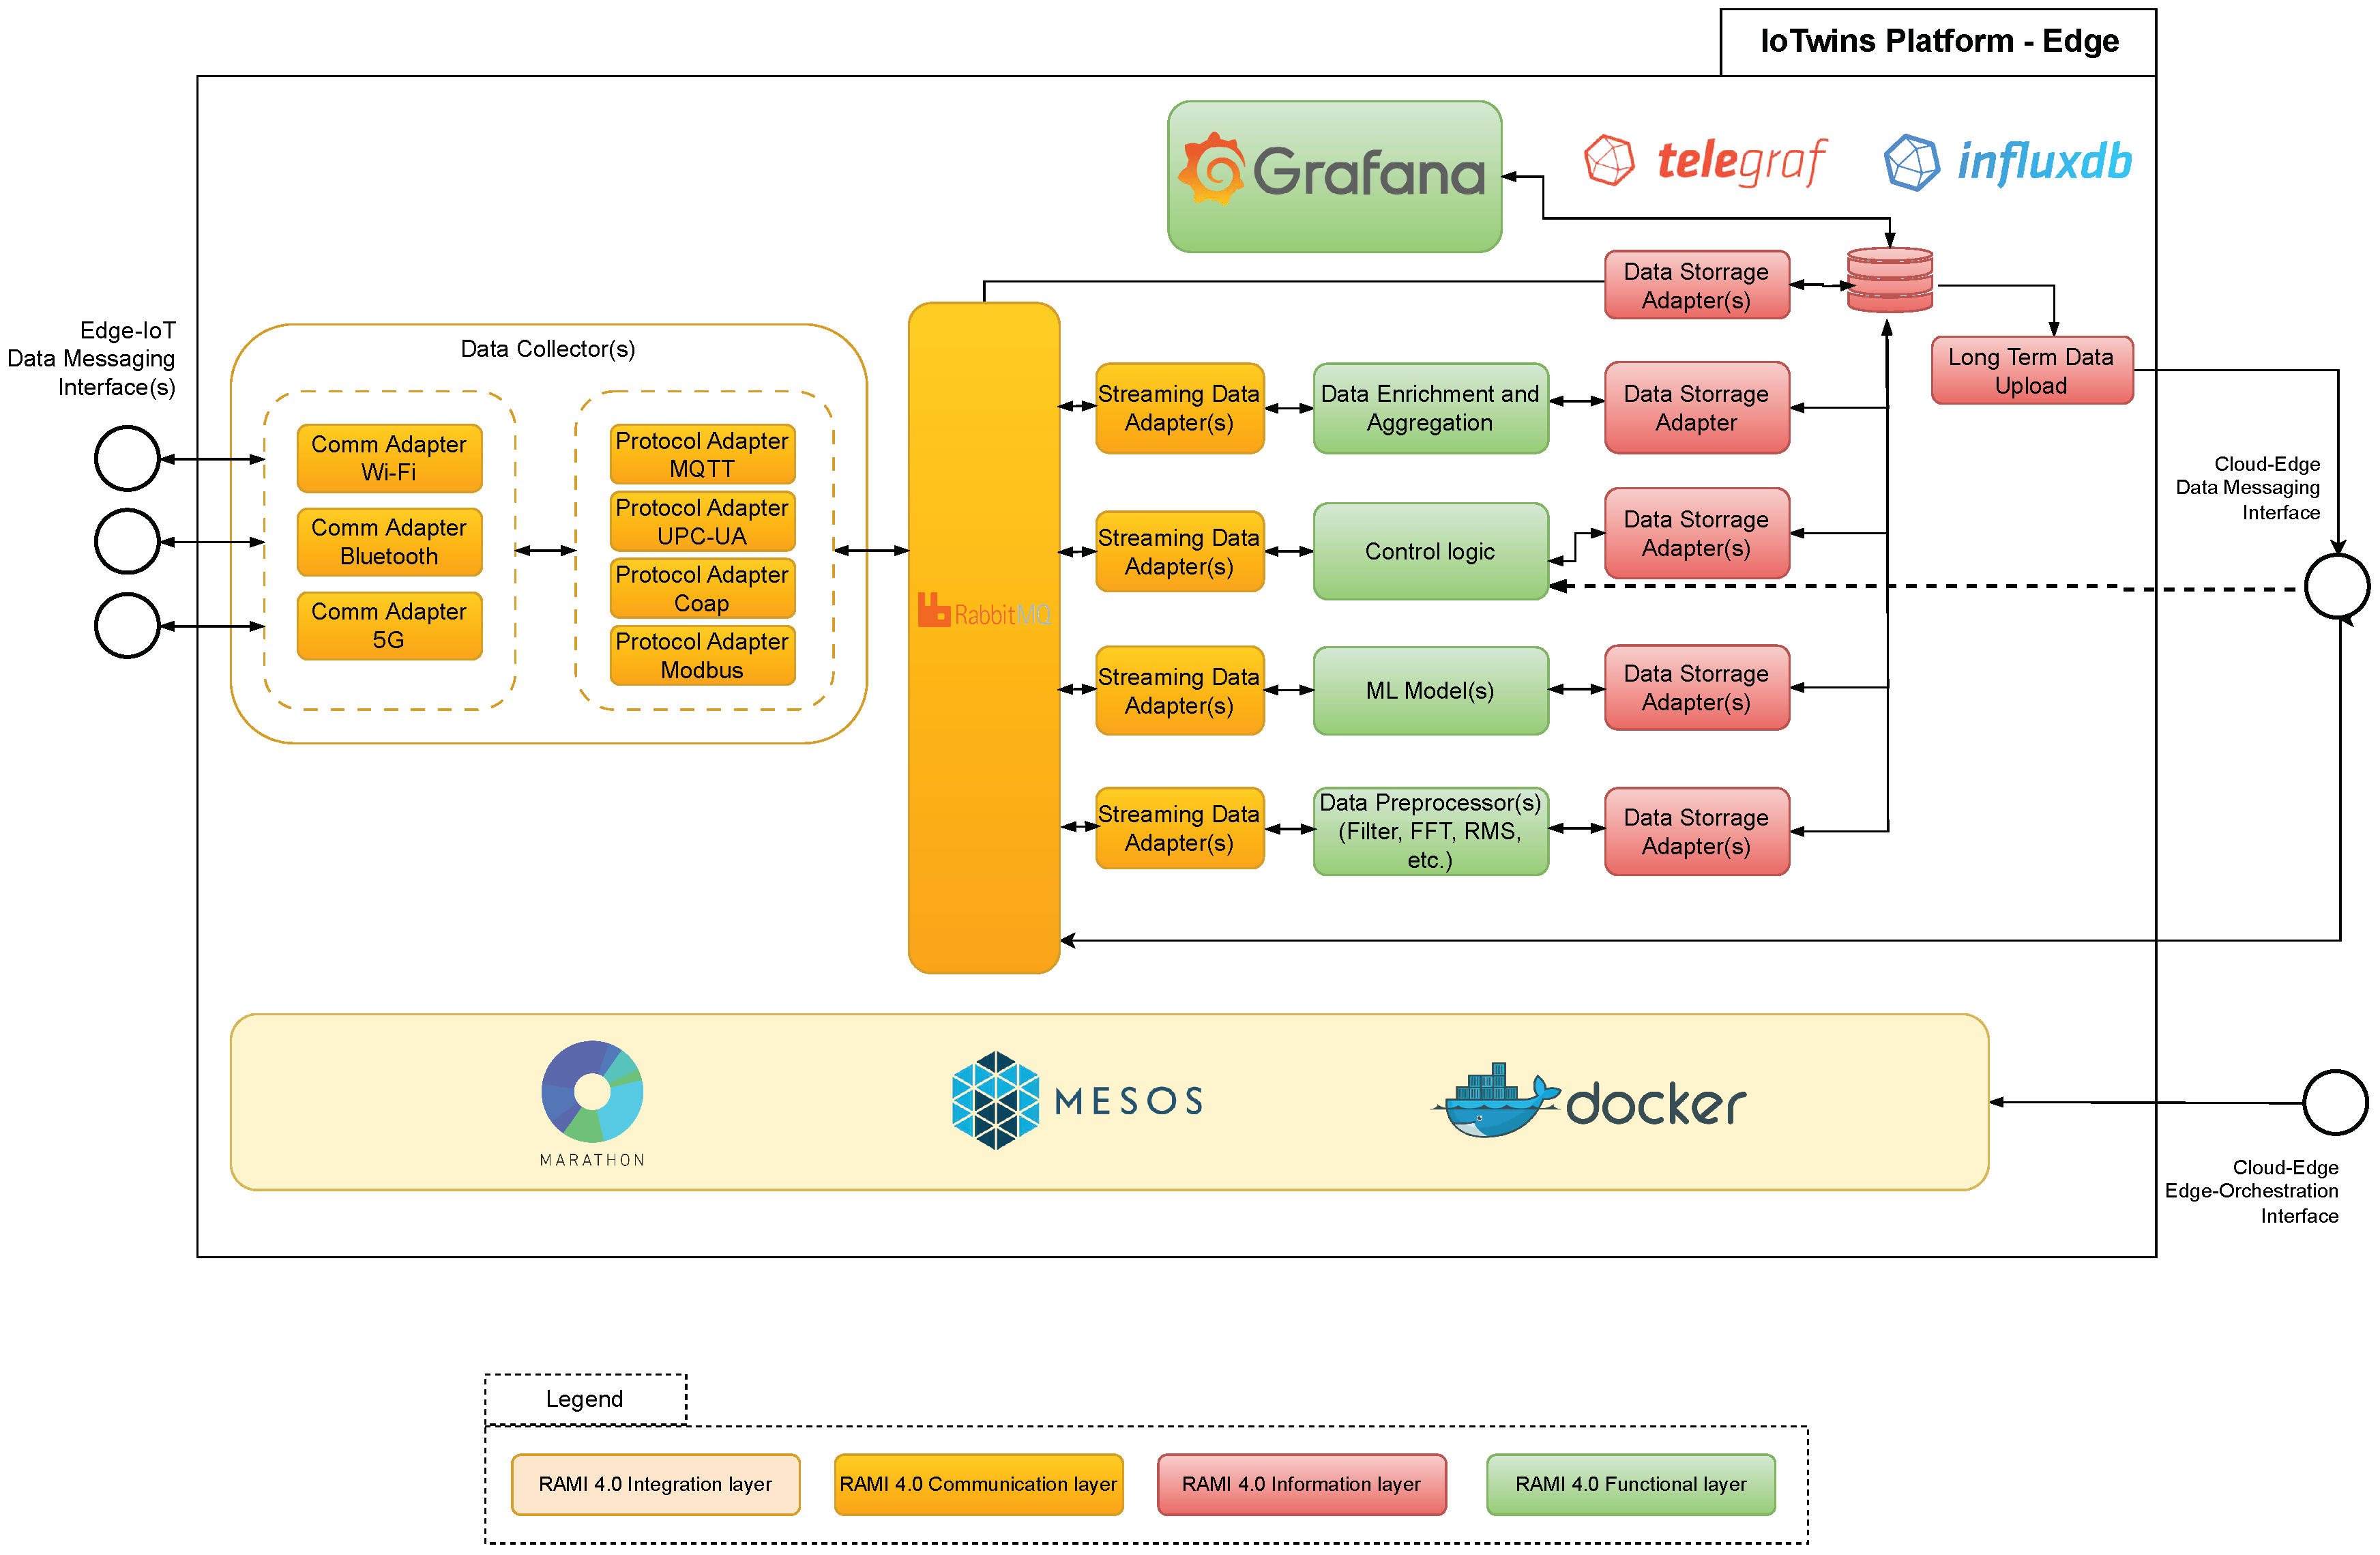Select the Protocol Adapter Modbus box
This screenshot has height=1555, width=2380.
tap(702, 655)
